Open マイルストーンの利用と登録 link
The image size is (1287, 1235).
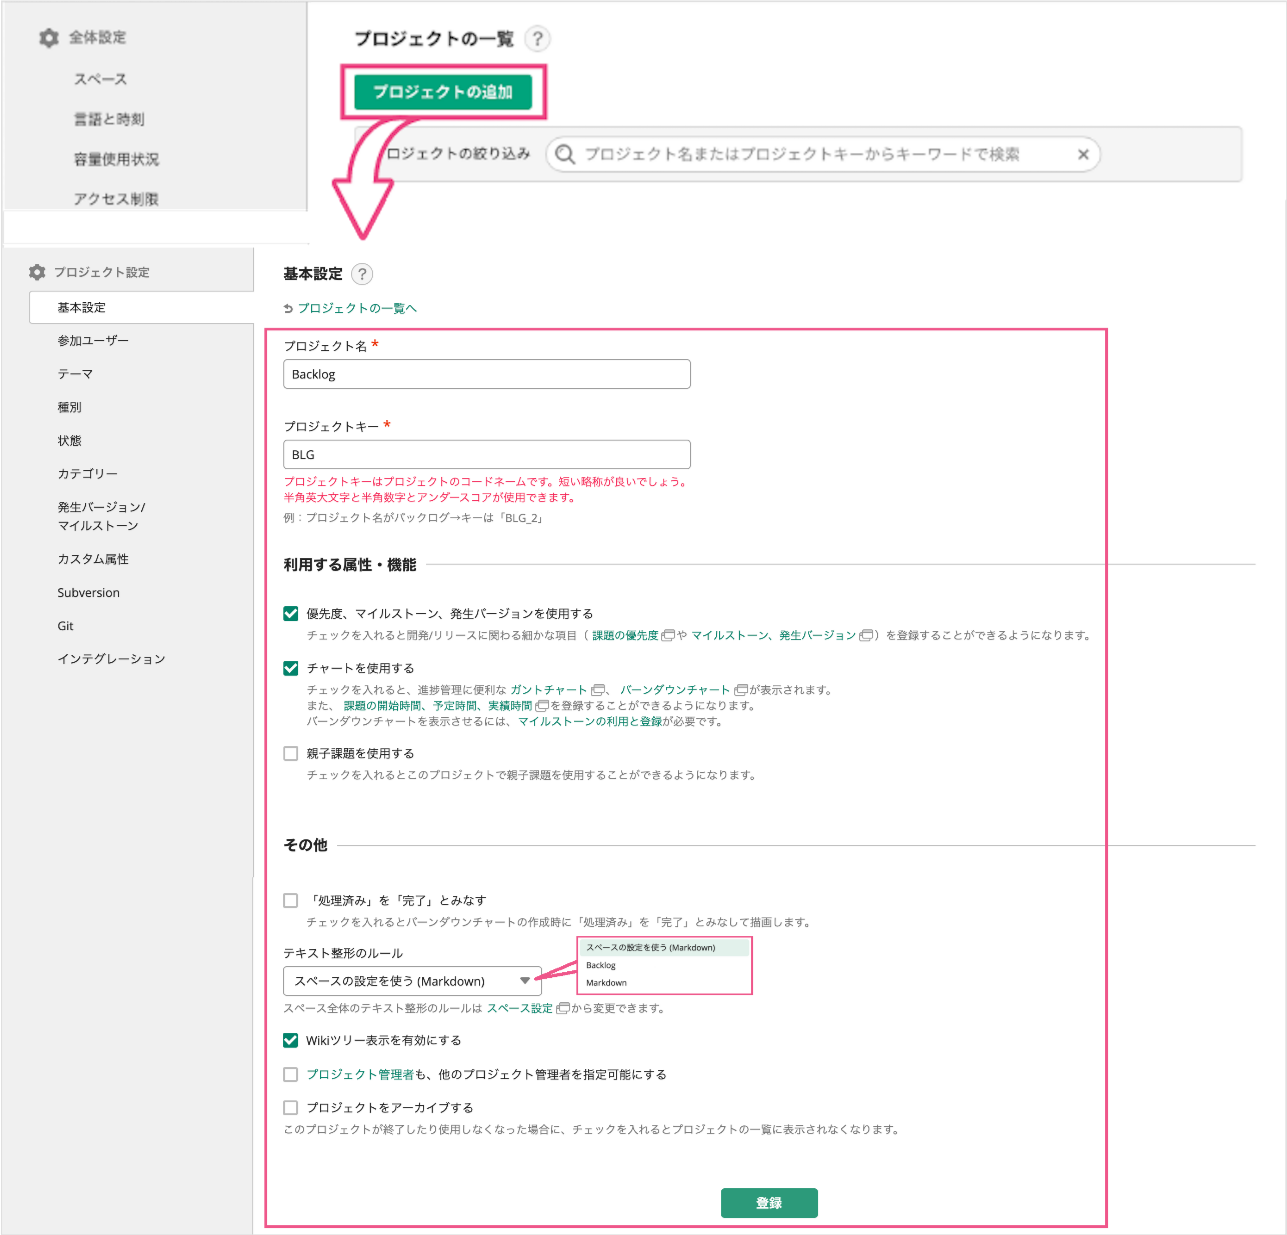pyautogui.click(x=590, y=721)
